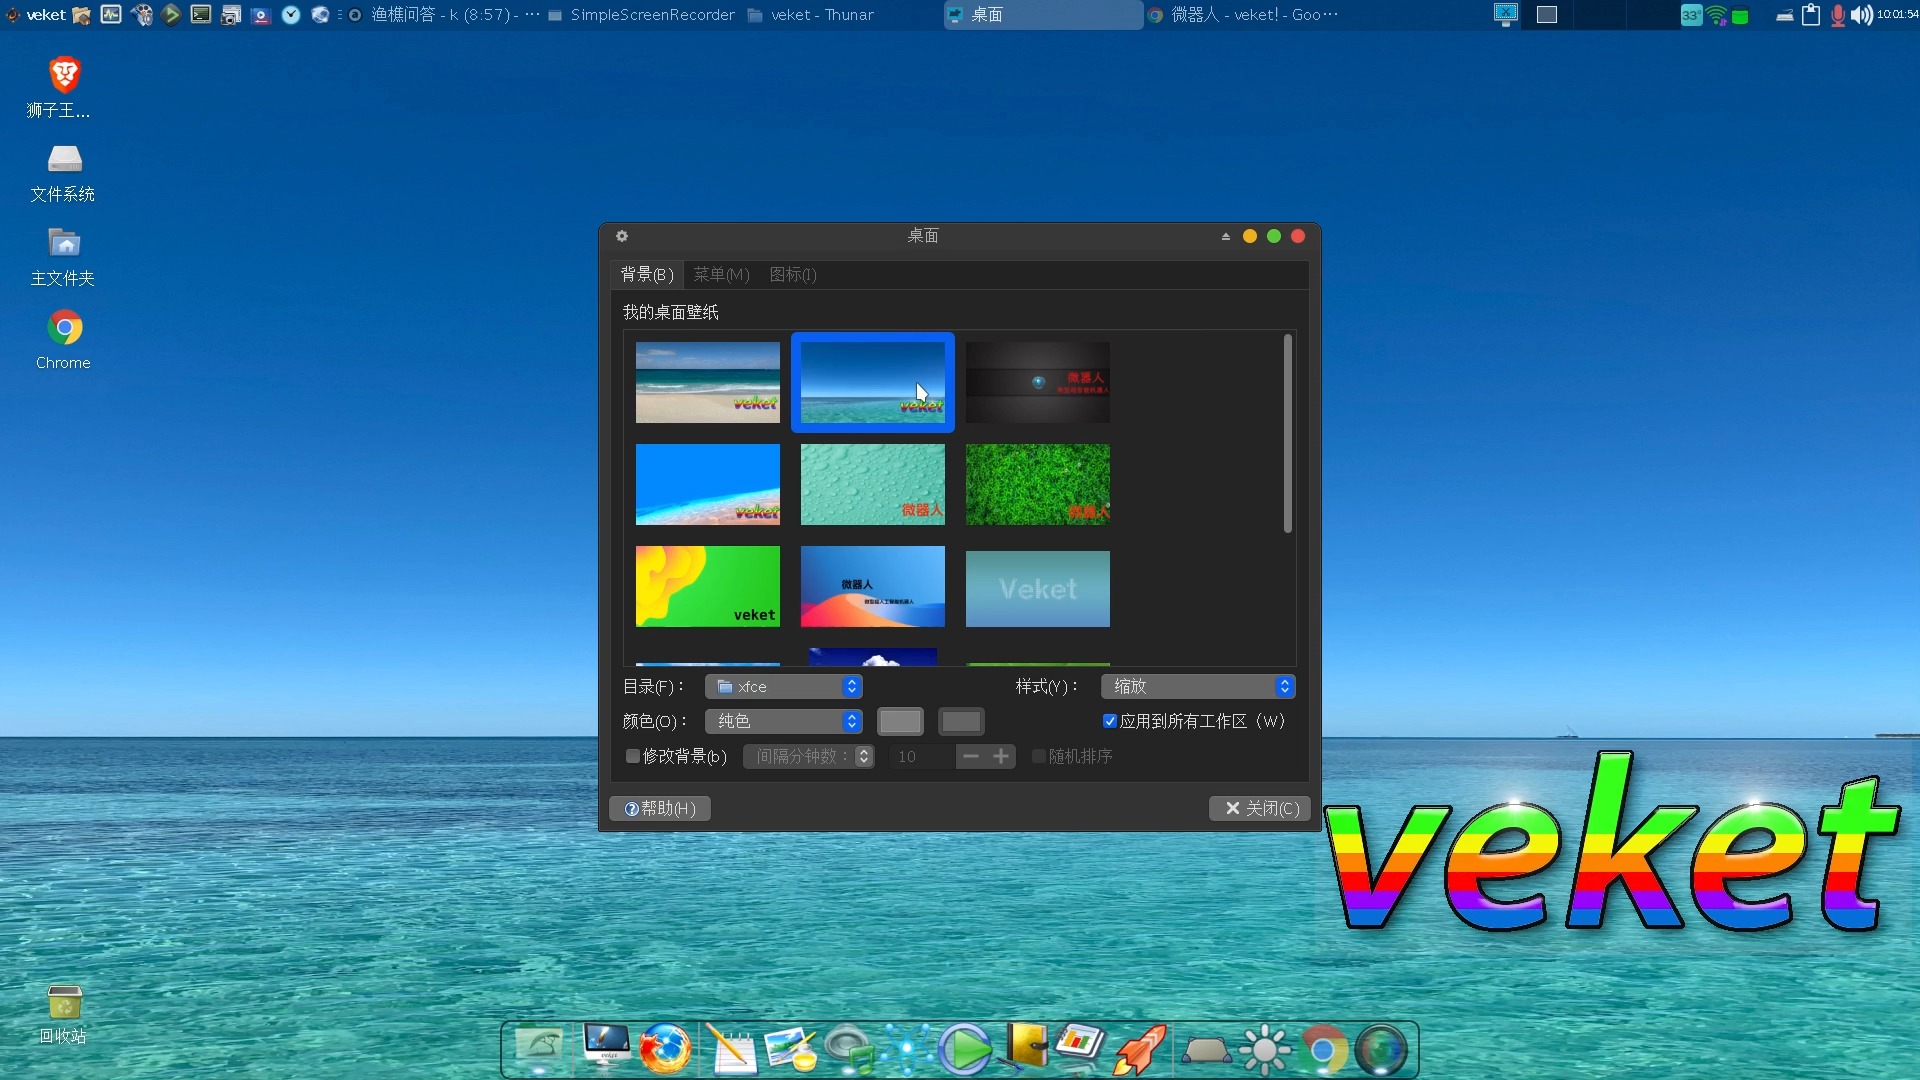Screen dimensions: 1920x1080
Task: Enable 修改背景 auto-change checkbox
Action: point(630,756)
